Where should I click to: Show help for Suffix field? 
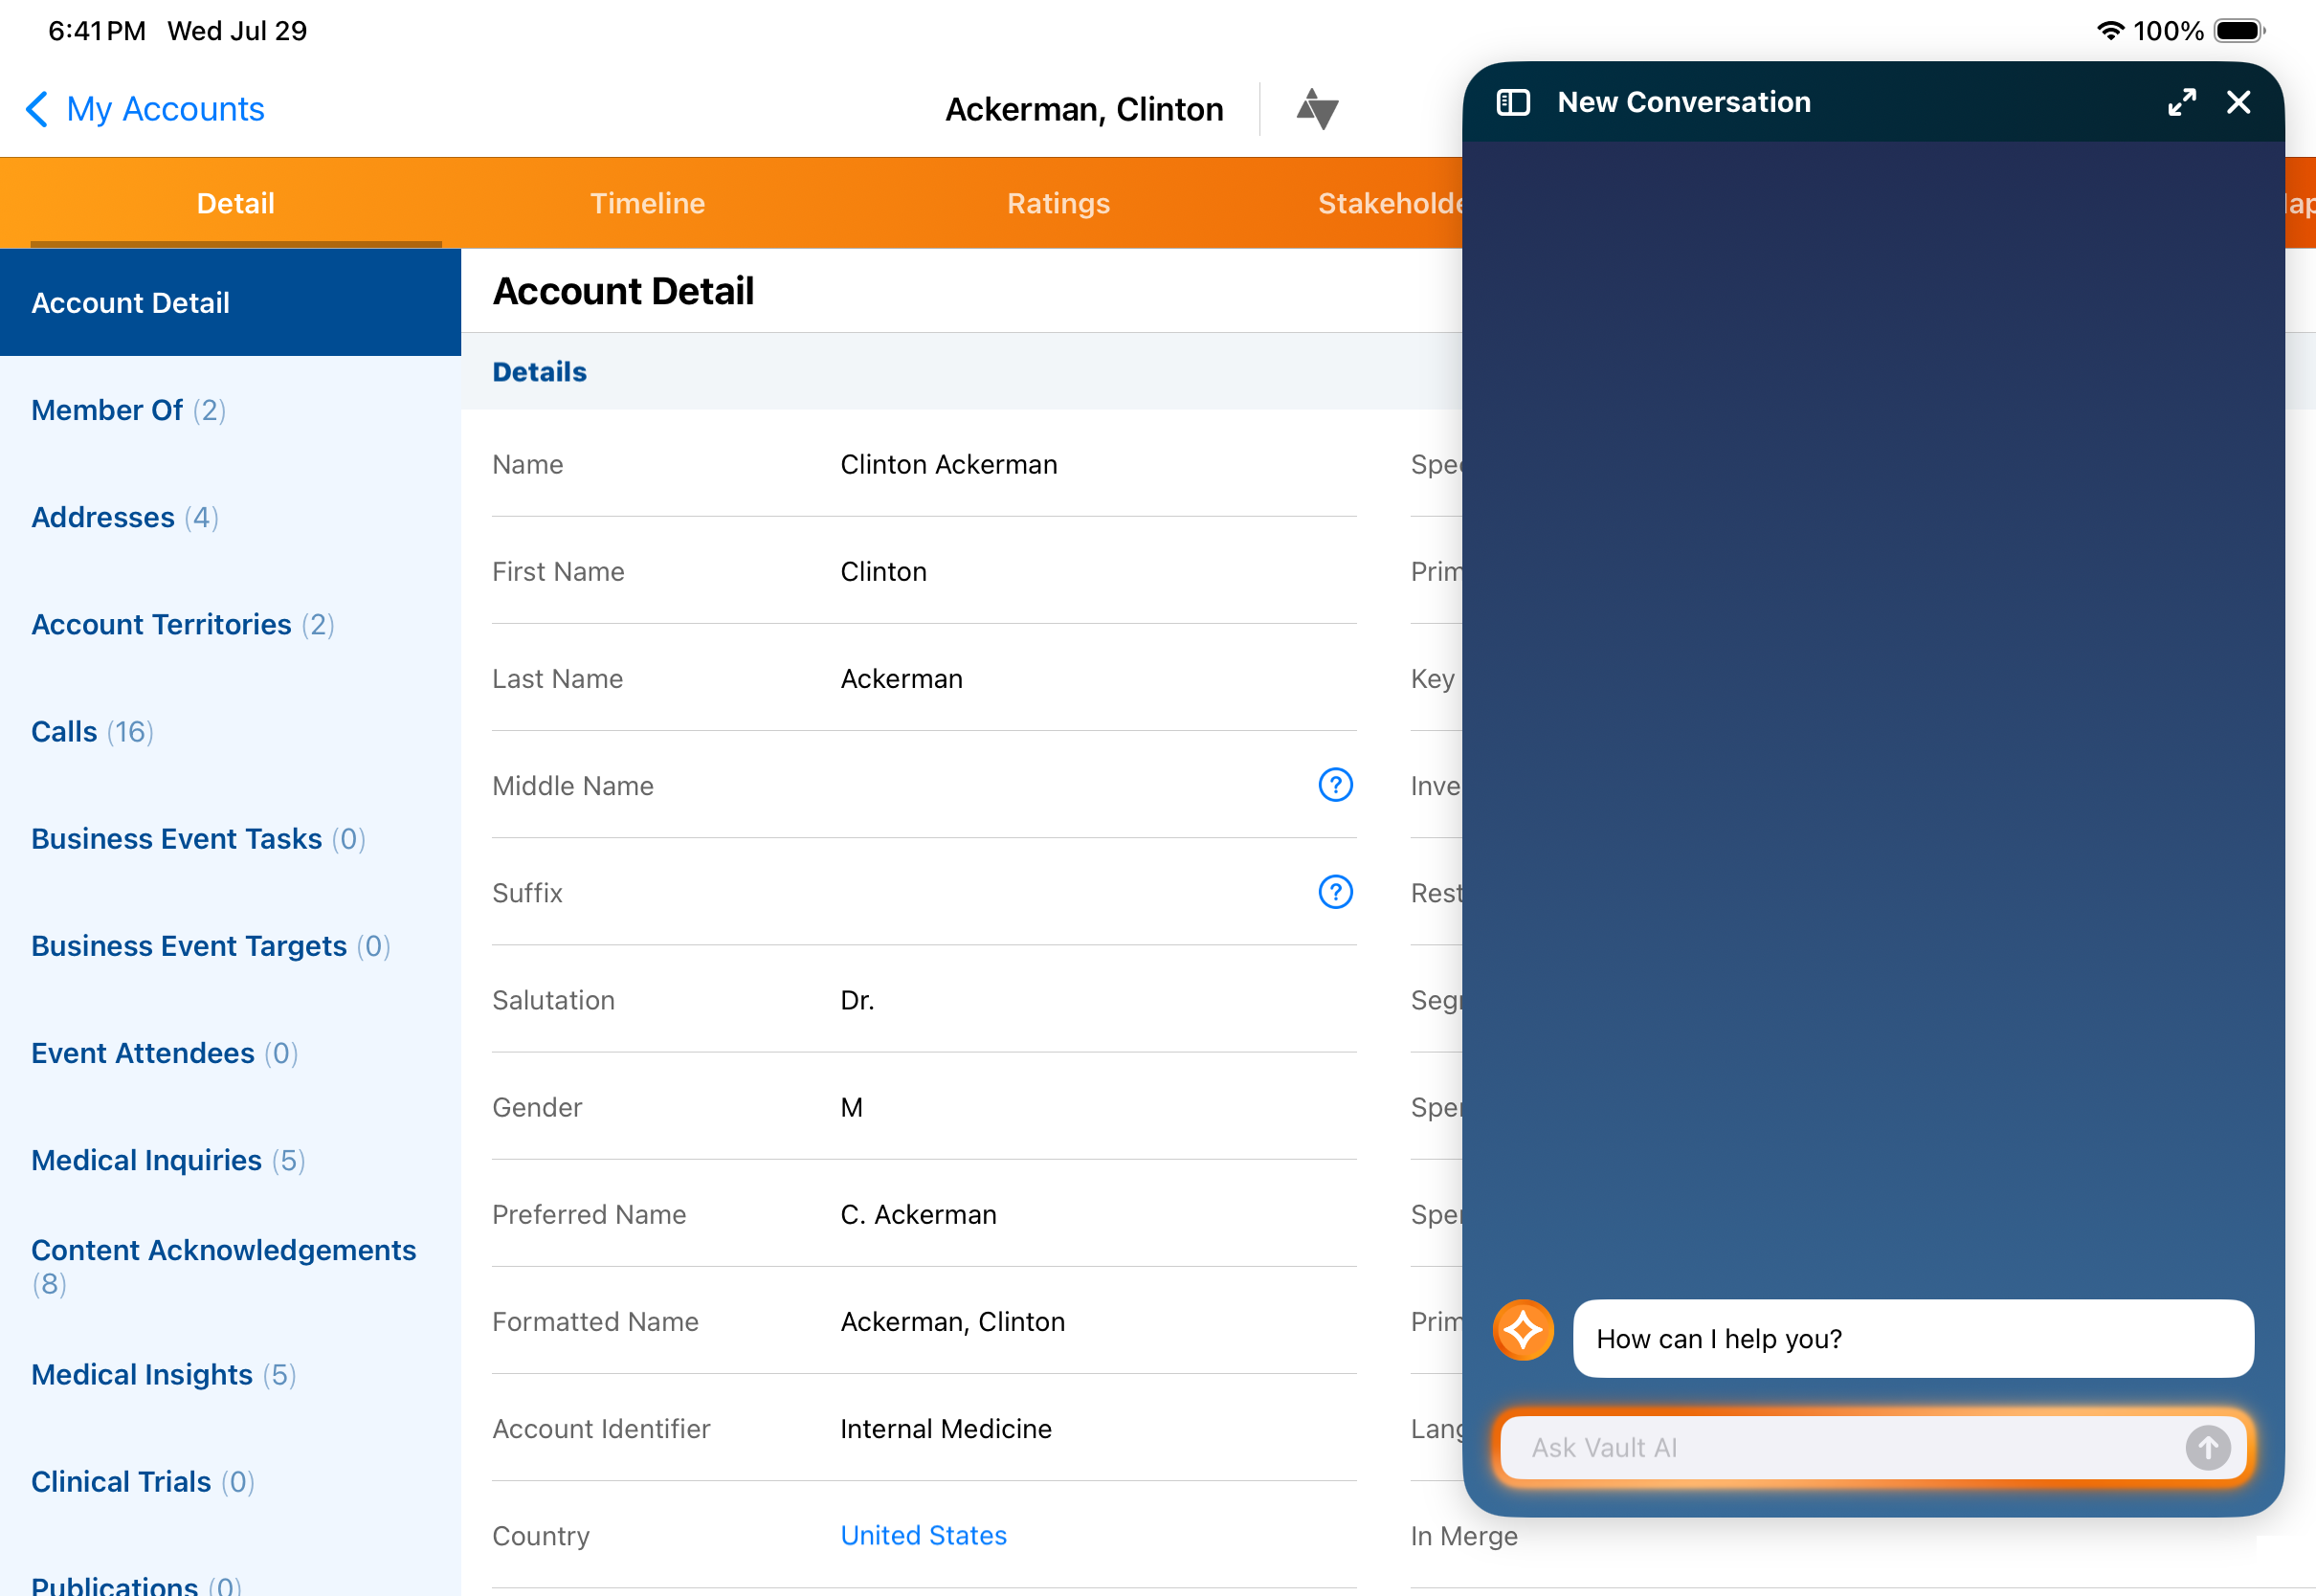(1335, 892)
